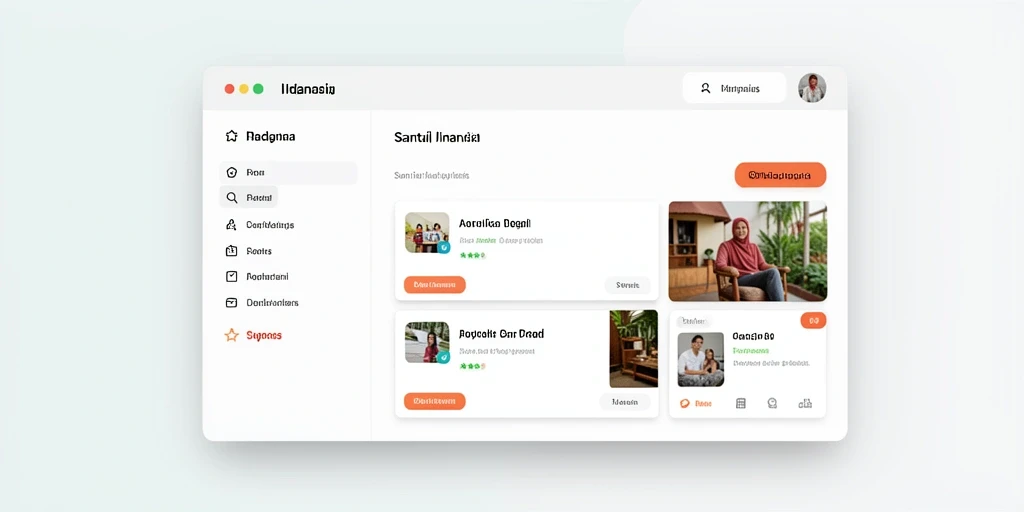This screenshot has width=1024, height=512.
Task: Click grey tag chip atop bottom-right card
Action: (694, 321)
